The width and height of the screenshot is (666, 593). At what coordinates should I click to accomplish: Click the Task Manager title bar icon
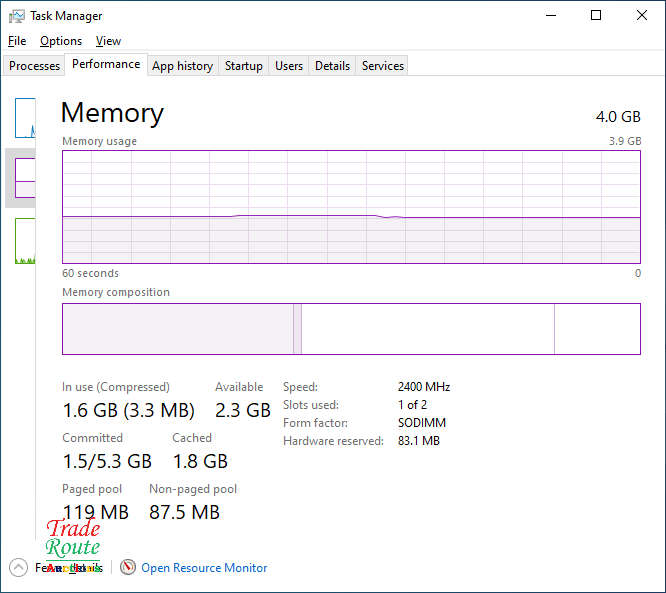(16, 16)
